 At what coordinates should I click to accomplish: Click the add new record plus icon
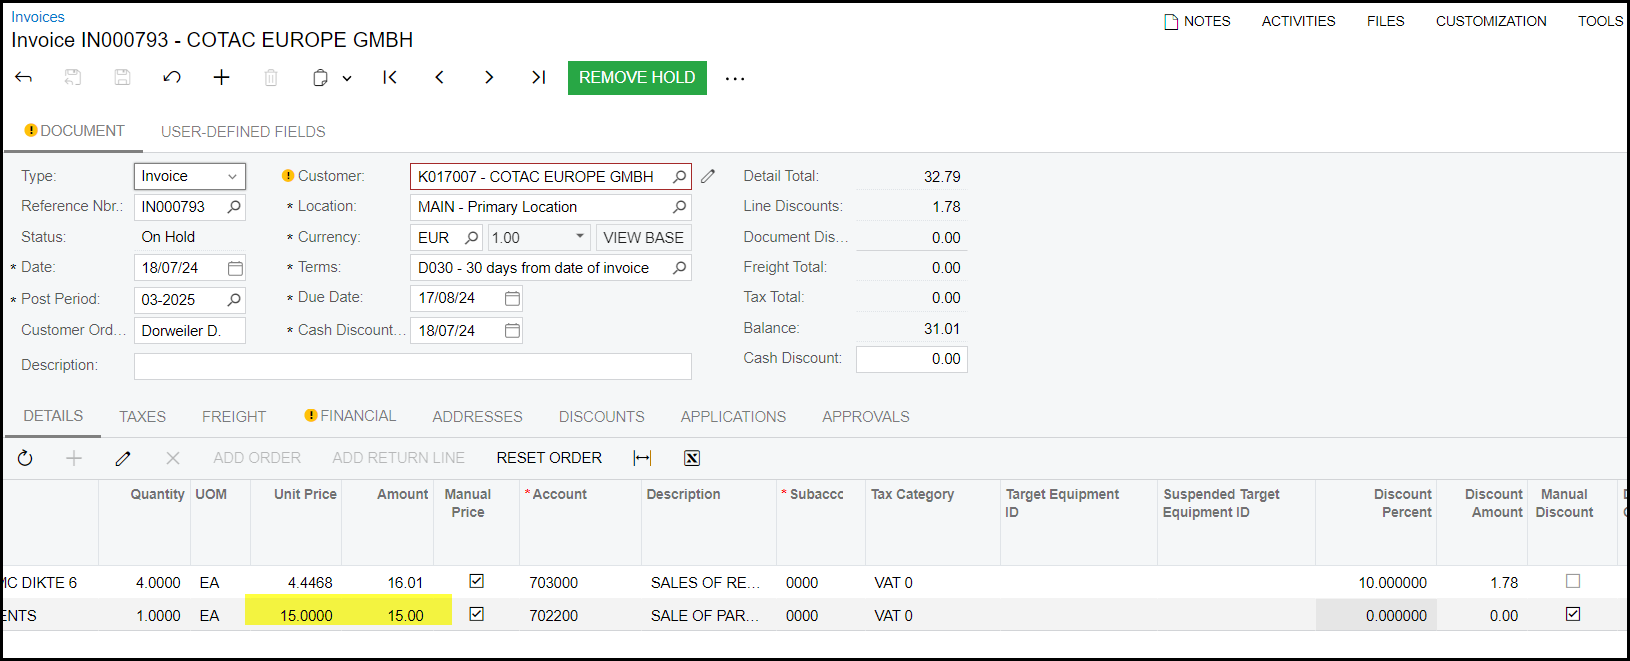point(222,78)
